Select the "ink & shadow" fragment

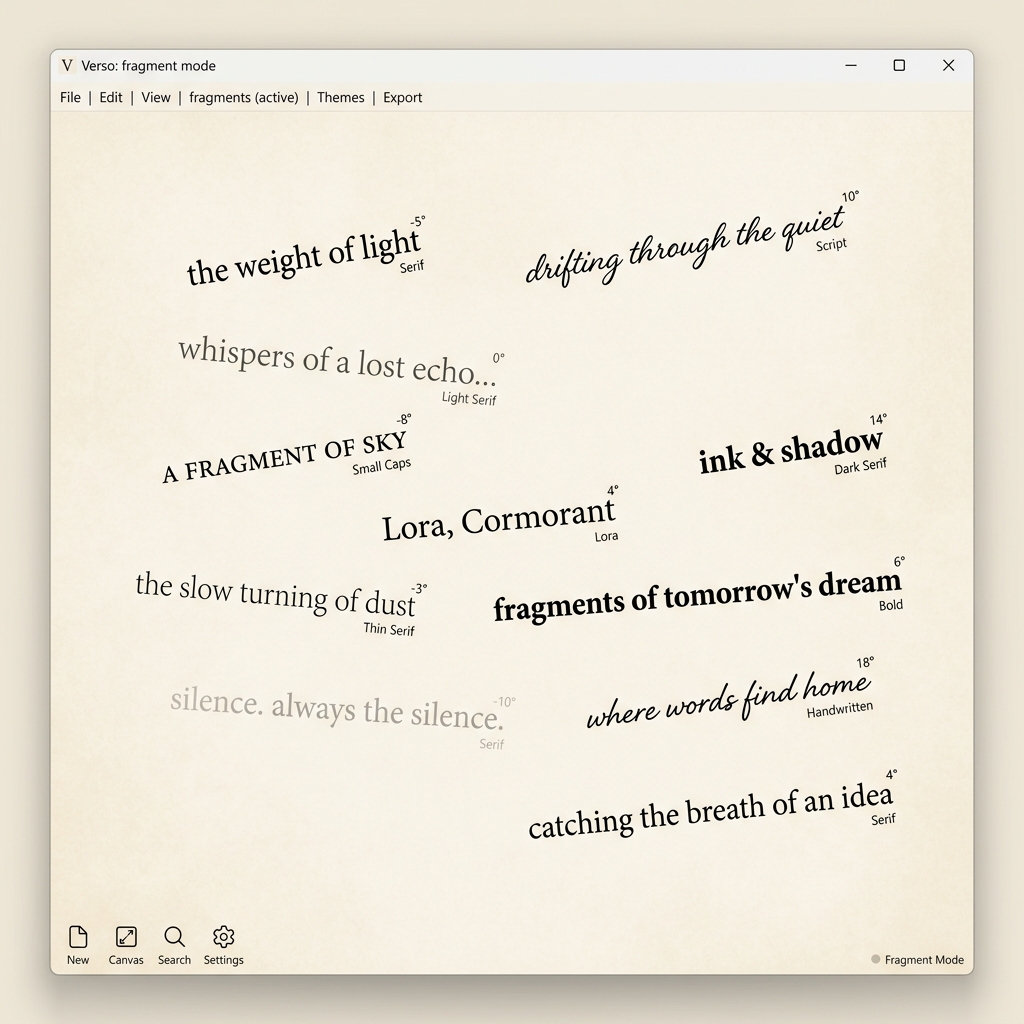click(x=791, y=451)
